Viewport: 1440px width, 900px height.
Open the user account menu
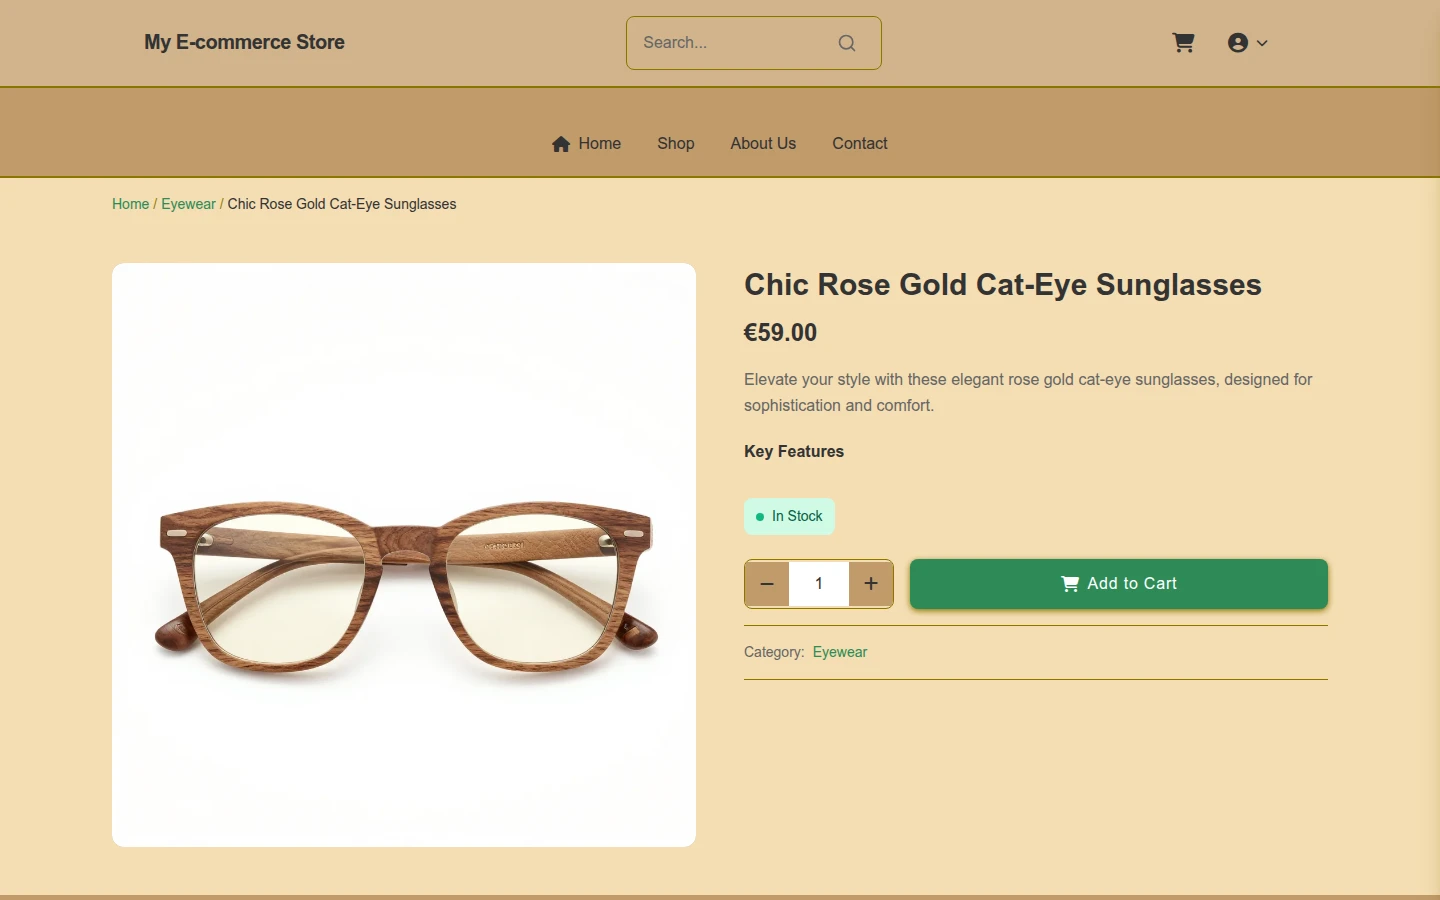(x=1247, y=43)
